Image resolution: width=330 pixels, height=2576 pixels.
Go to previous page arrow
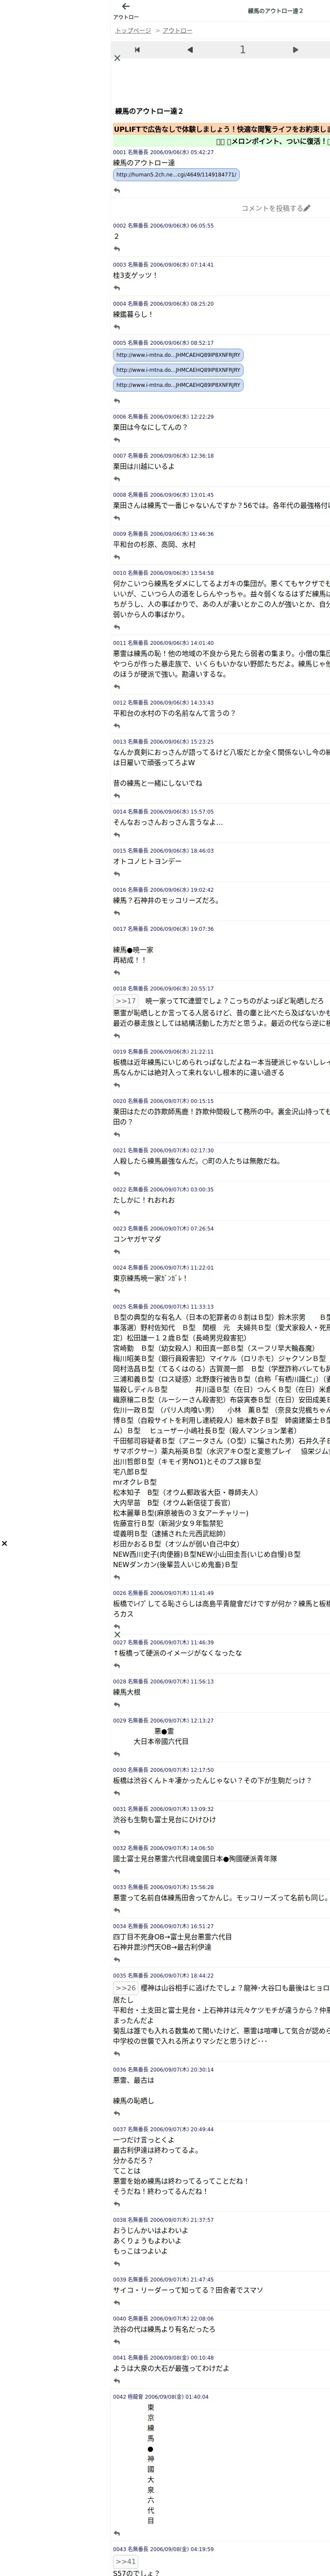tap(190, 49)
